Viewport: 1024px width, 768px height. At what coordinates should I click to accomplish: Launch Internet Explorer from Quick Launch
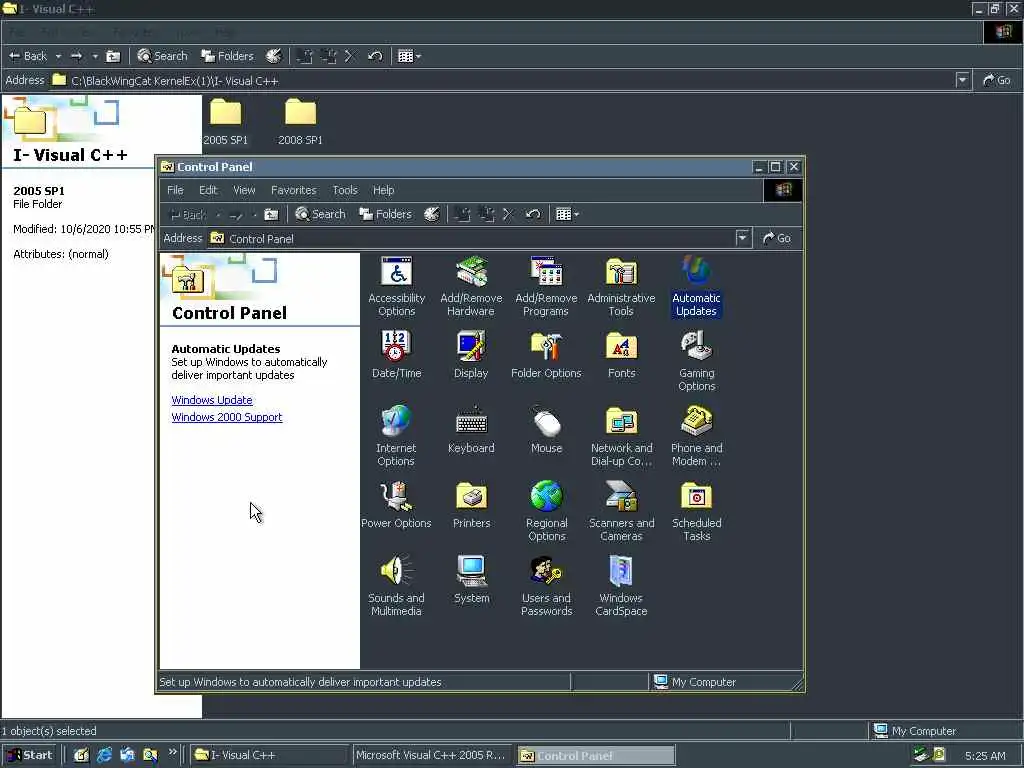click(104, 755)
